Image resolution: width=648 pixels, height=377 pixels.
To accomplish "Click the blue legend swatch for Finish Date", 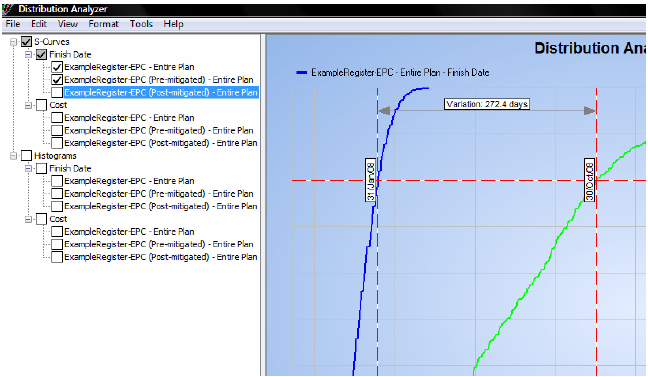I will tap(302, 73).
